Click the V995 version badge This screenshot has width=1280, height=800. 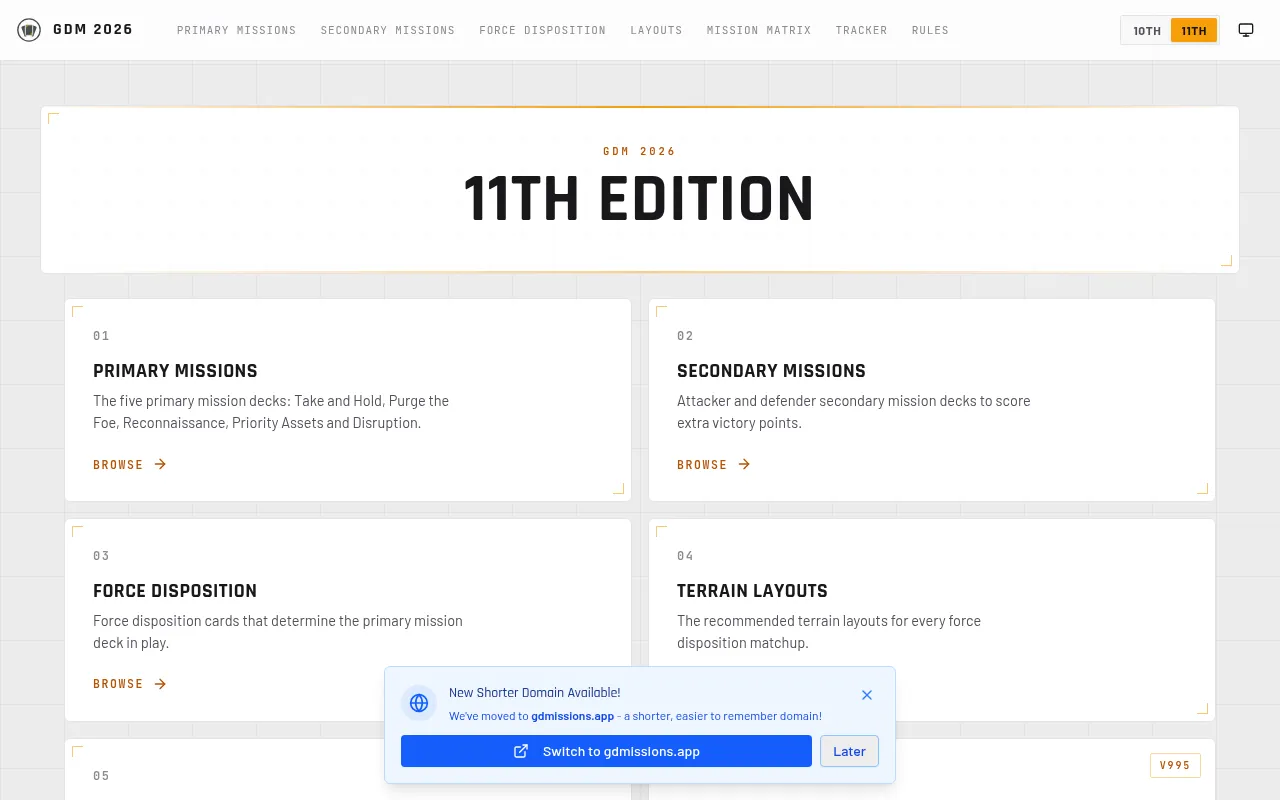(x=1175, y=766)
